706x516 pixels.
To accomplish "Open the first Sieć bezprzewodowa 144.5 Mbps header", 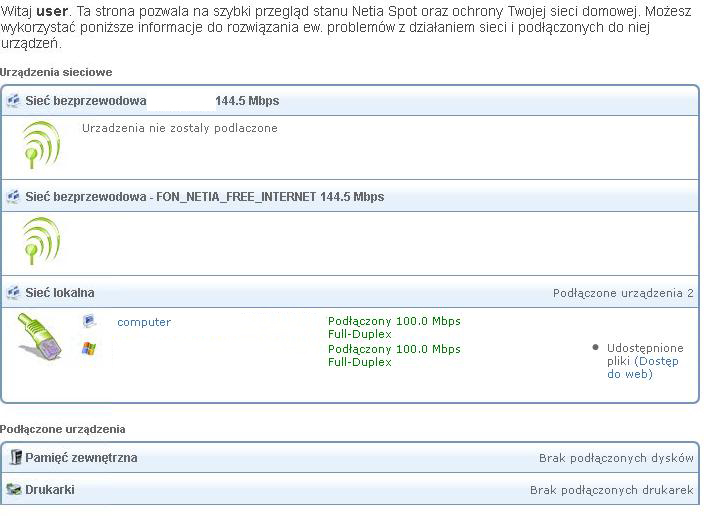I will coord(350,100).
